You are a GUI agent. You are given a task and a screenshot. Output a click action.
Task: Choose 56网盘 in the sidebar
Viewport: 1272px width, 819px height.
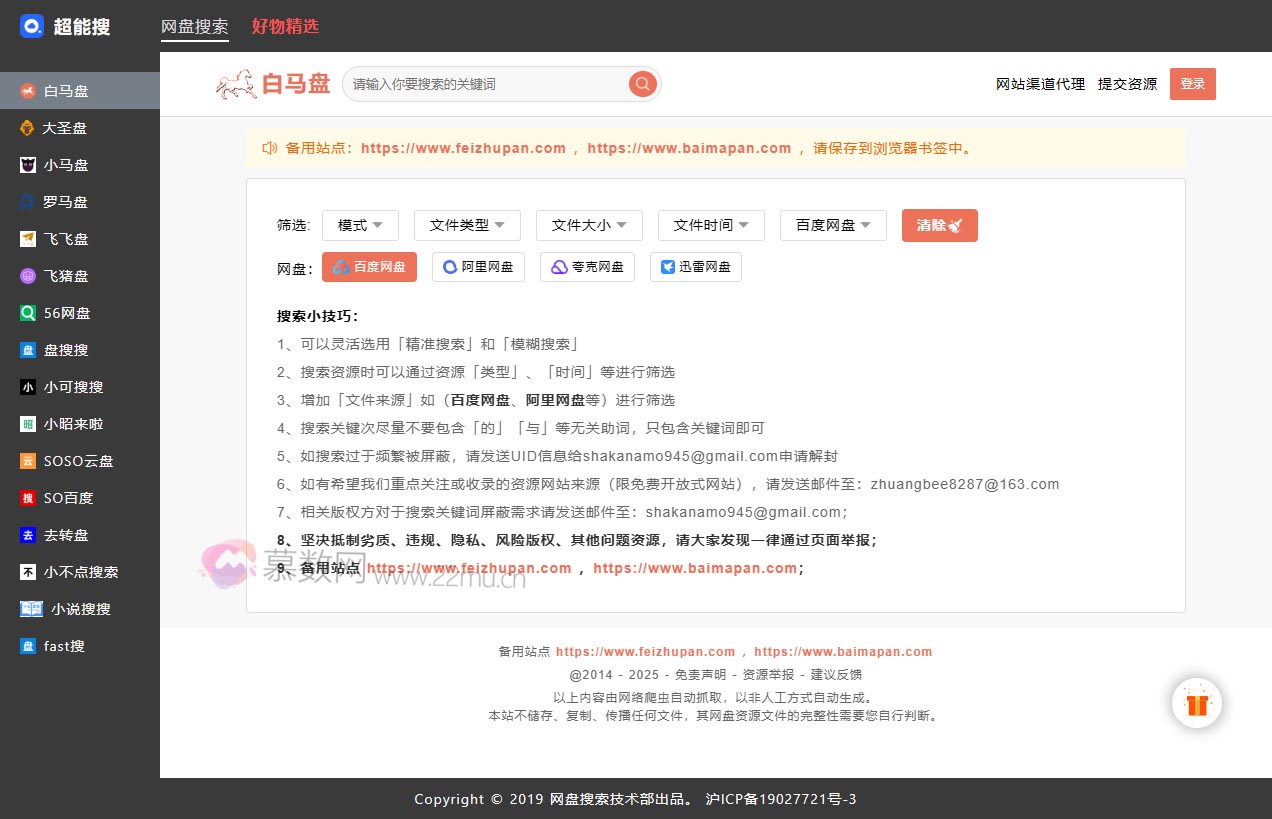[x=66, y=313]
